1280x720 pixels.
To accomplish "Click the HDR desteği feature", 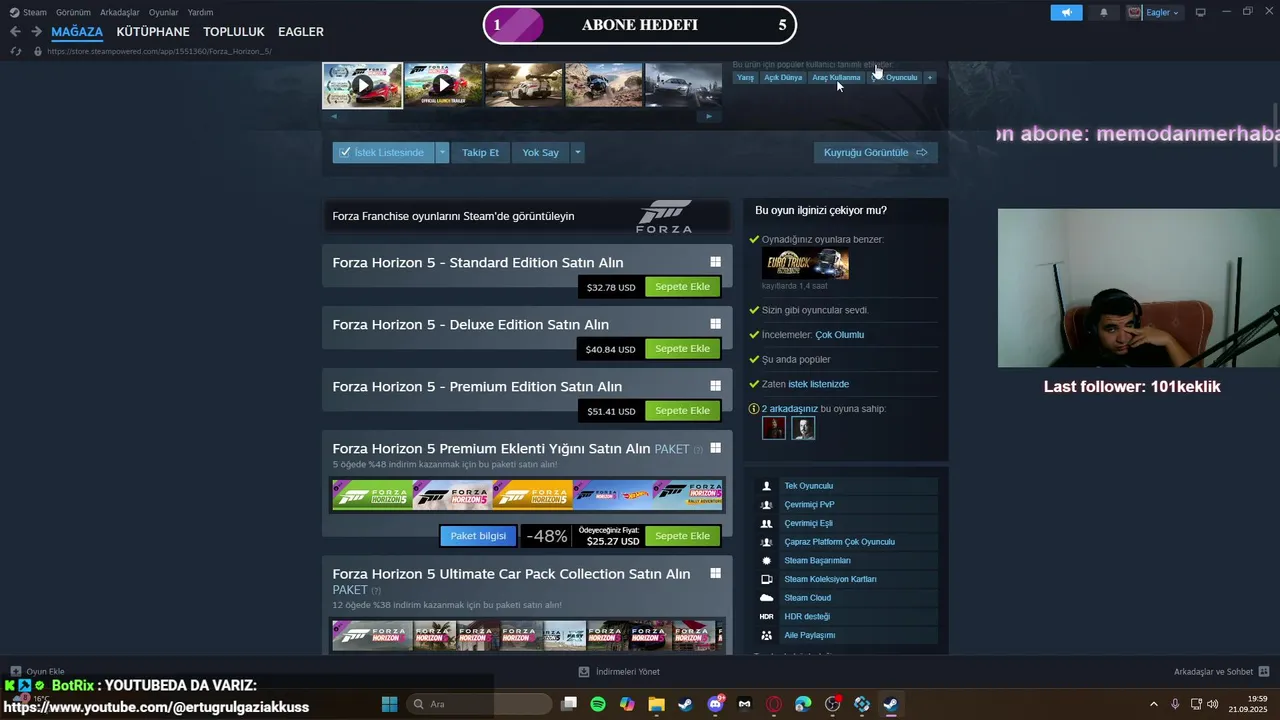I will coord(846,616).
